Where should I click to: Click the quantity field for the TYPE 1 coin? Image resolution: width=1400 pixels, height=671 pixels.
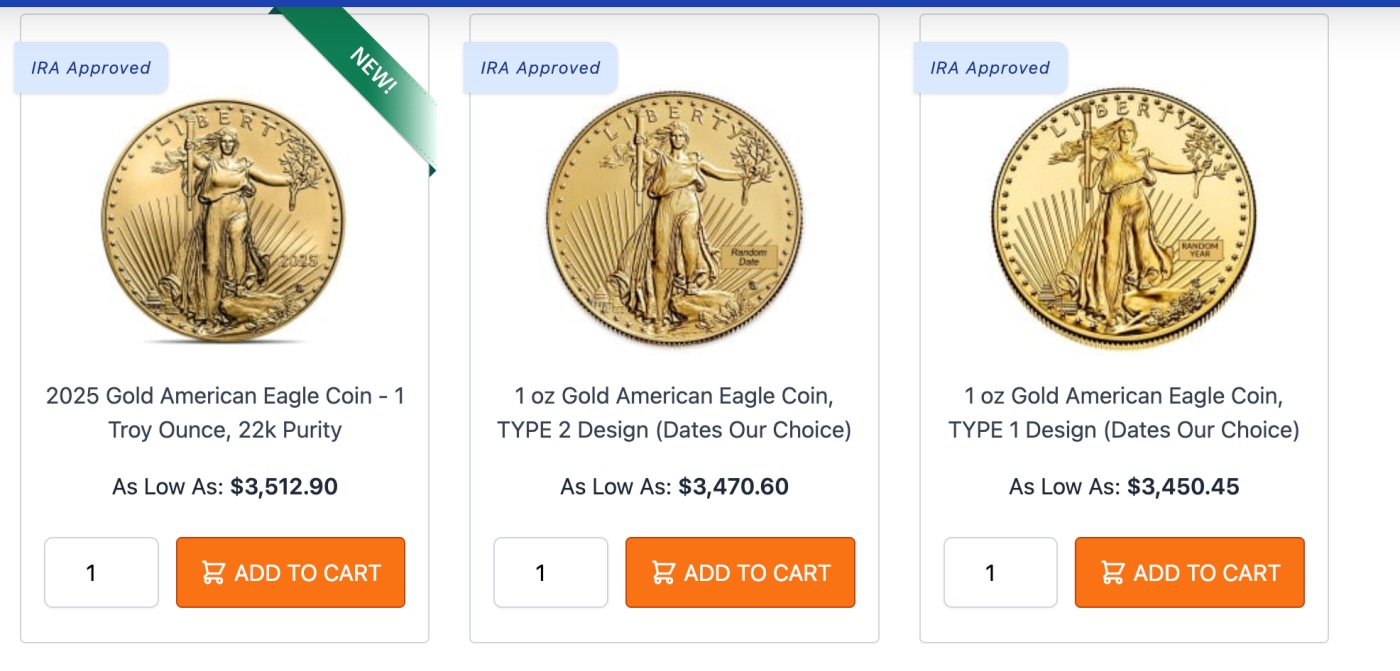1000,572
